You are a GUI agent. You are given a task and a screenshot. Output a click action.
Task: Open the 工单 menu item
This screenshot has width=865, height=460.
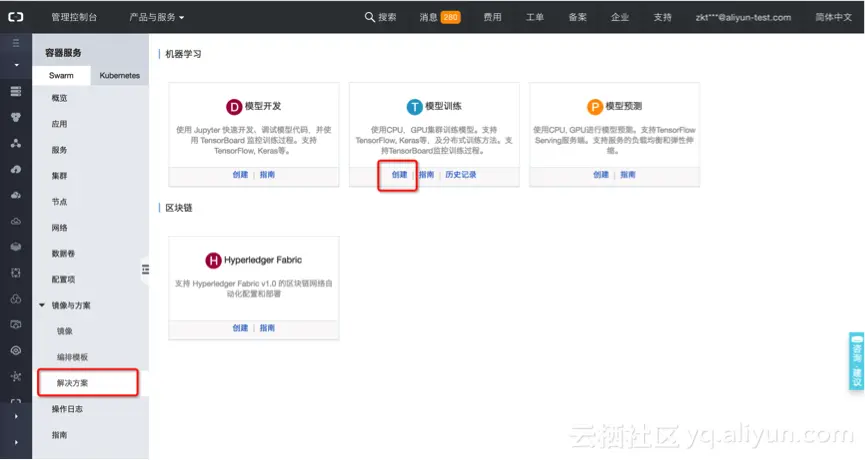tap(535, 17)
